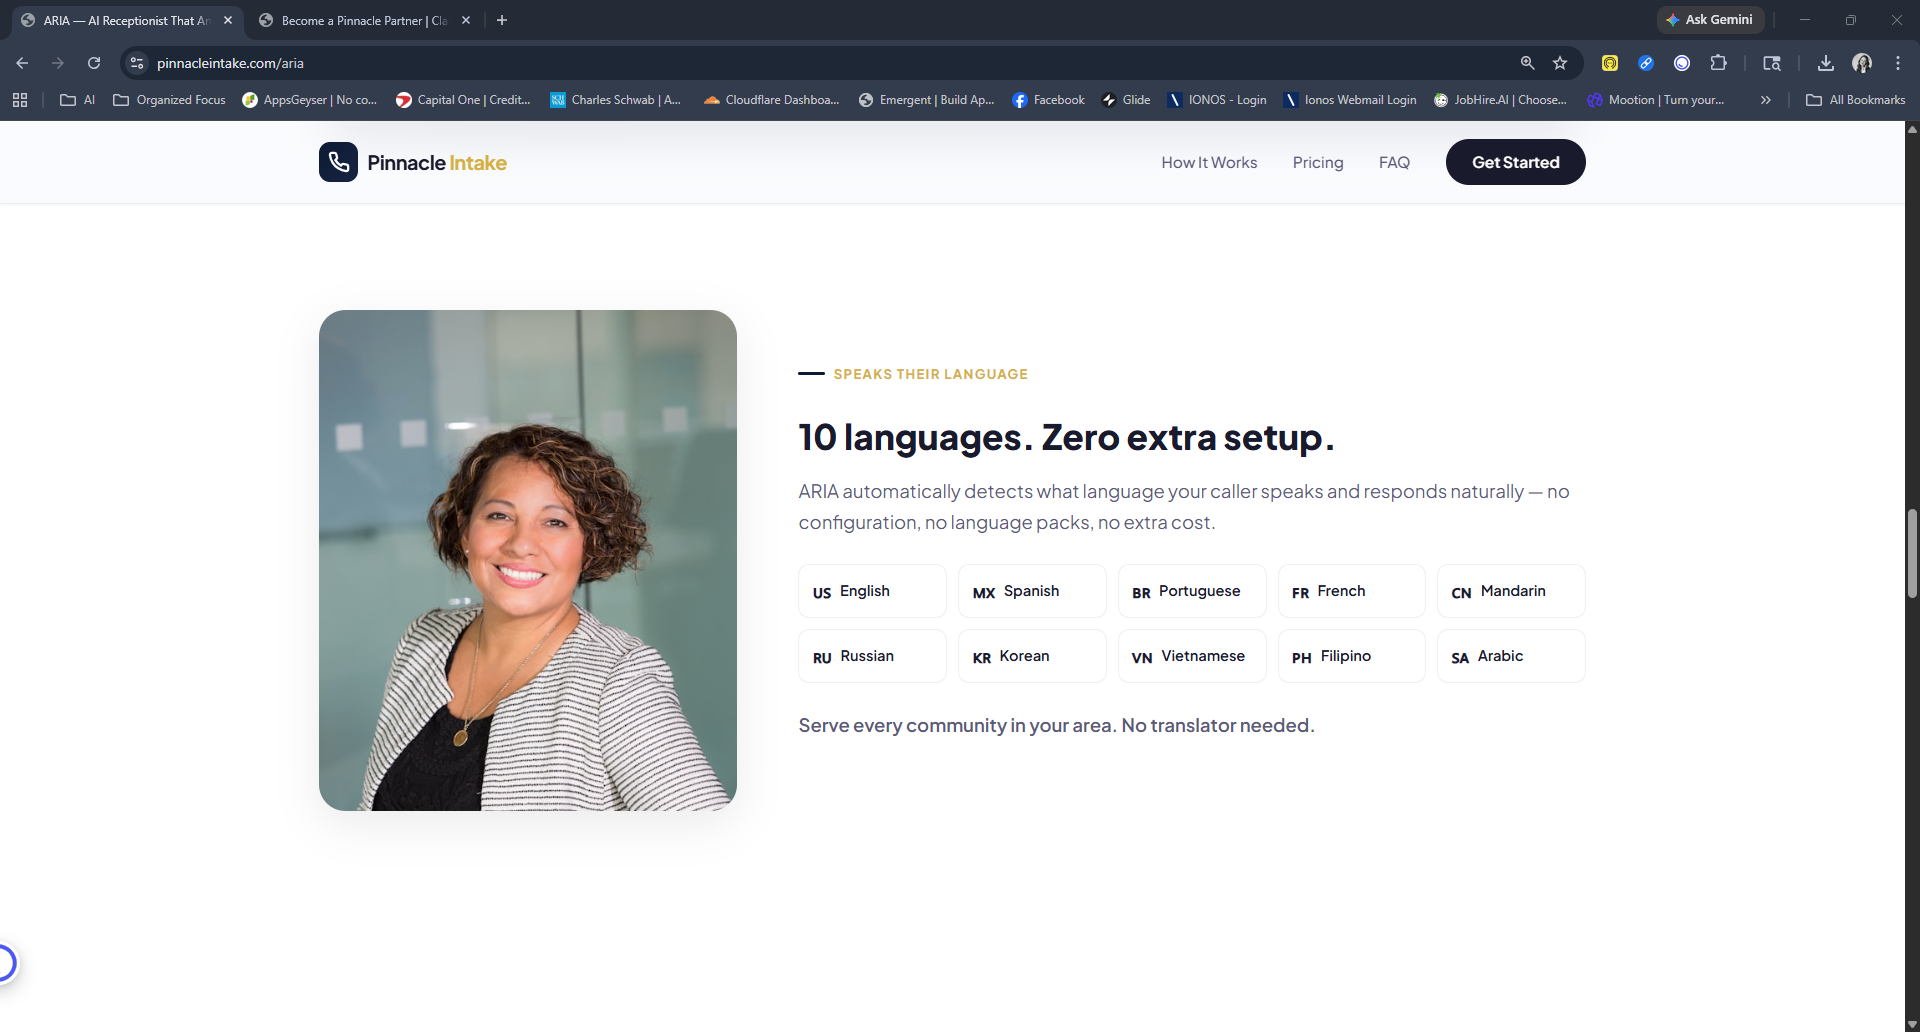
Task: Click the 'No translator needed' sentence
Action: click(1218, 725)
